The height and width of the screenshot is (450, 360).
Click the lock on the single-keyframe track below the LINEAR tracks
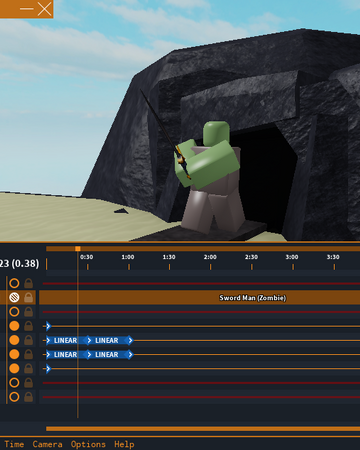pyautogui.click(x=29, y=368)
